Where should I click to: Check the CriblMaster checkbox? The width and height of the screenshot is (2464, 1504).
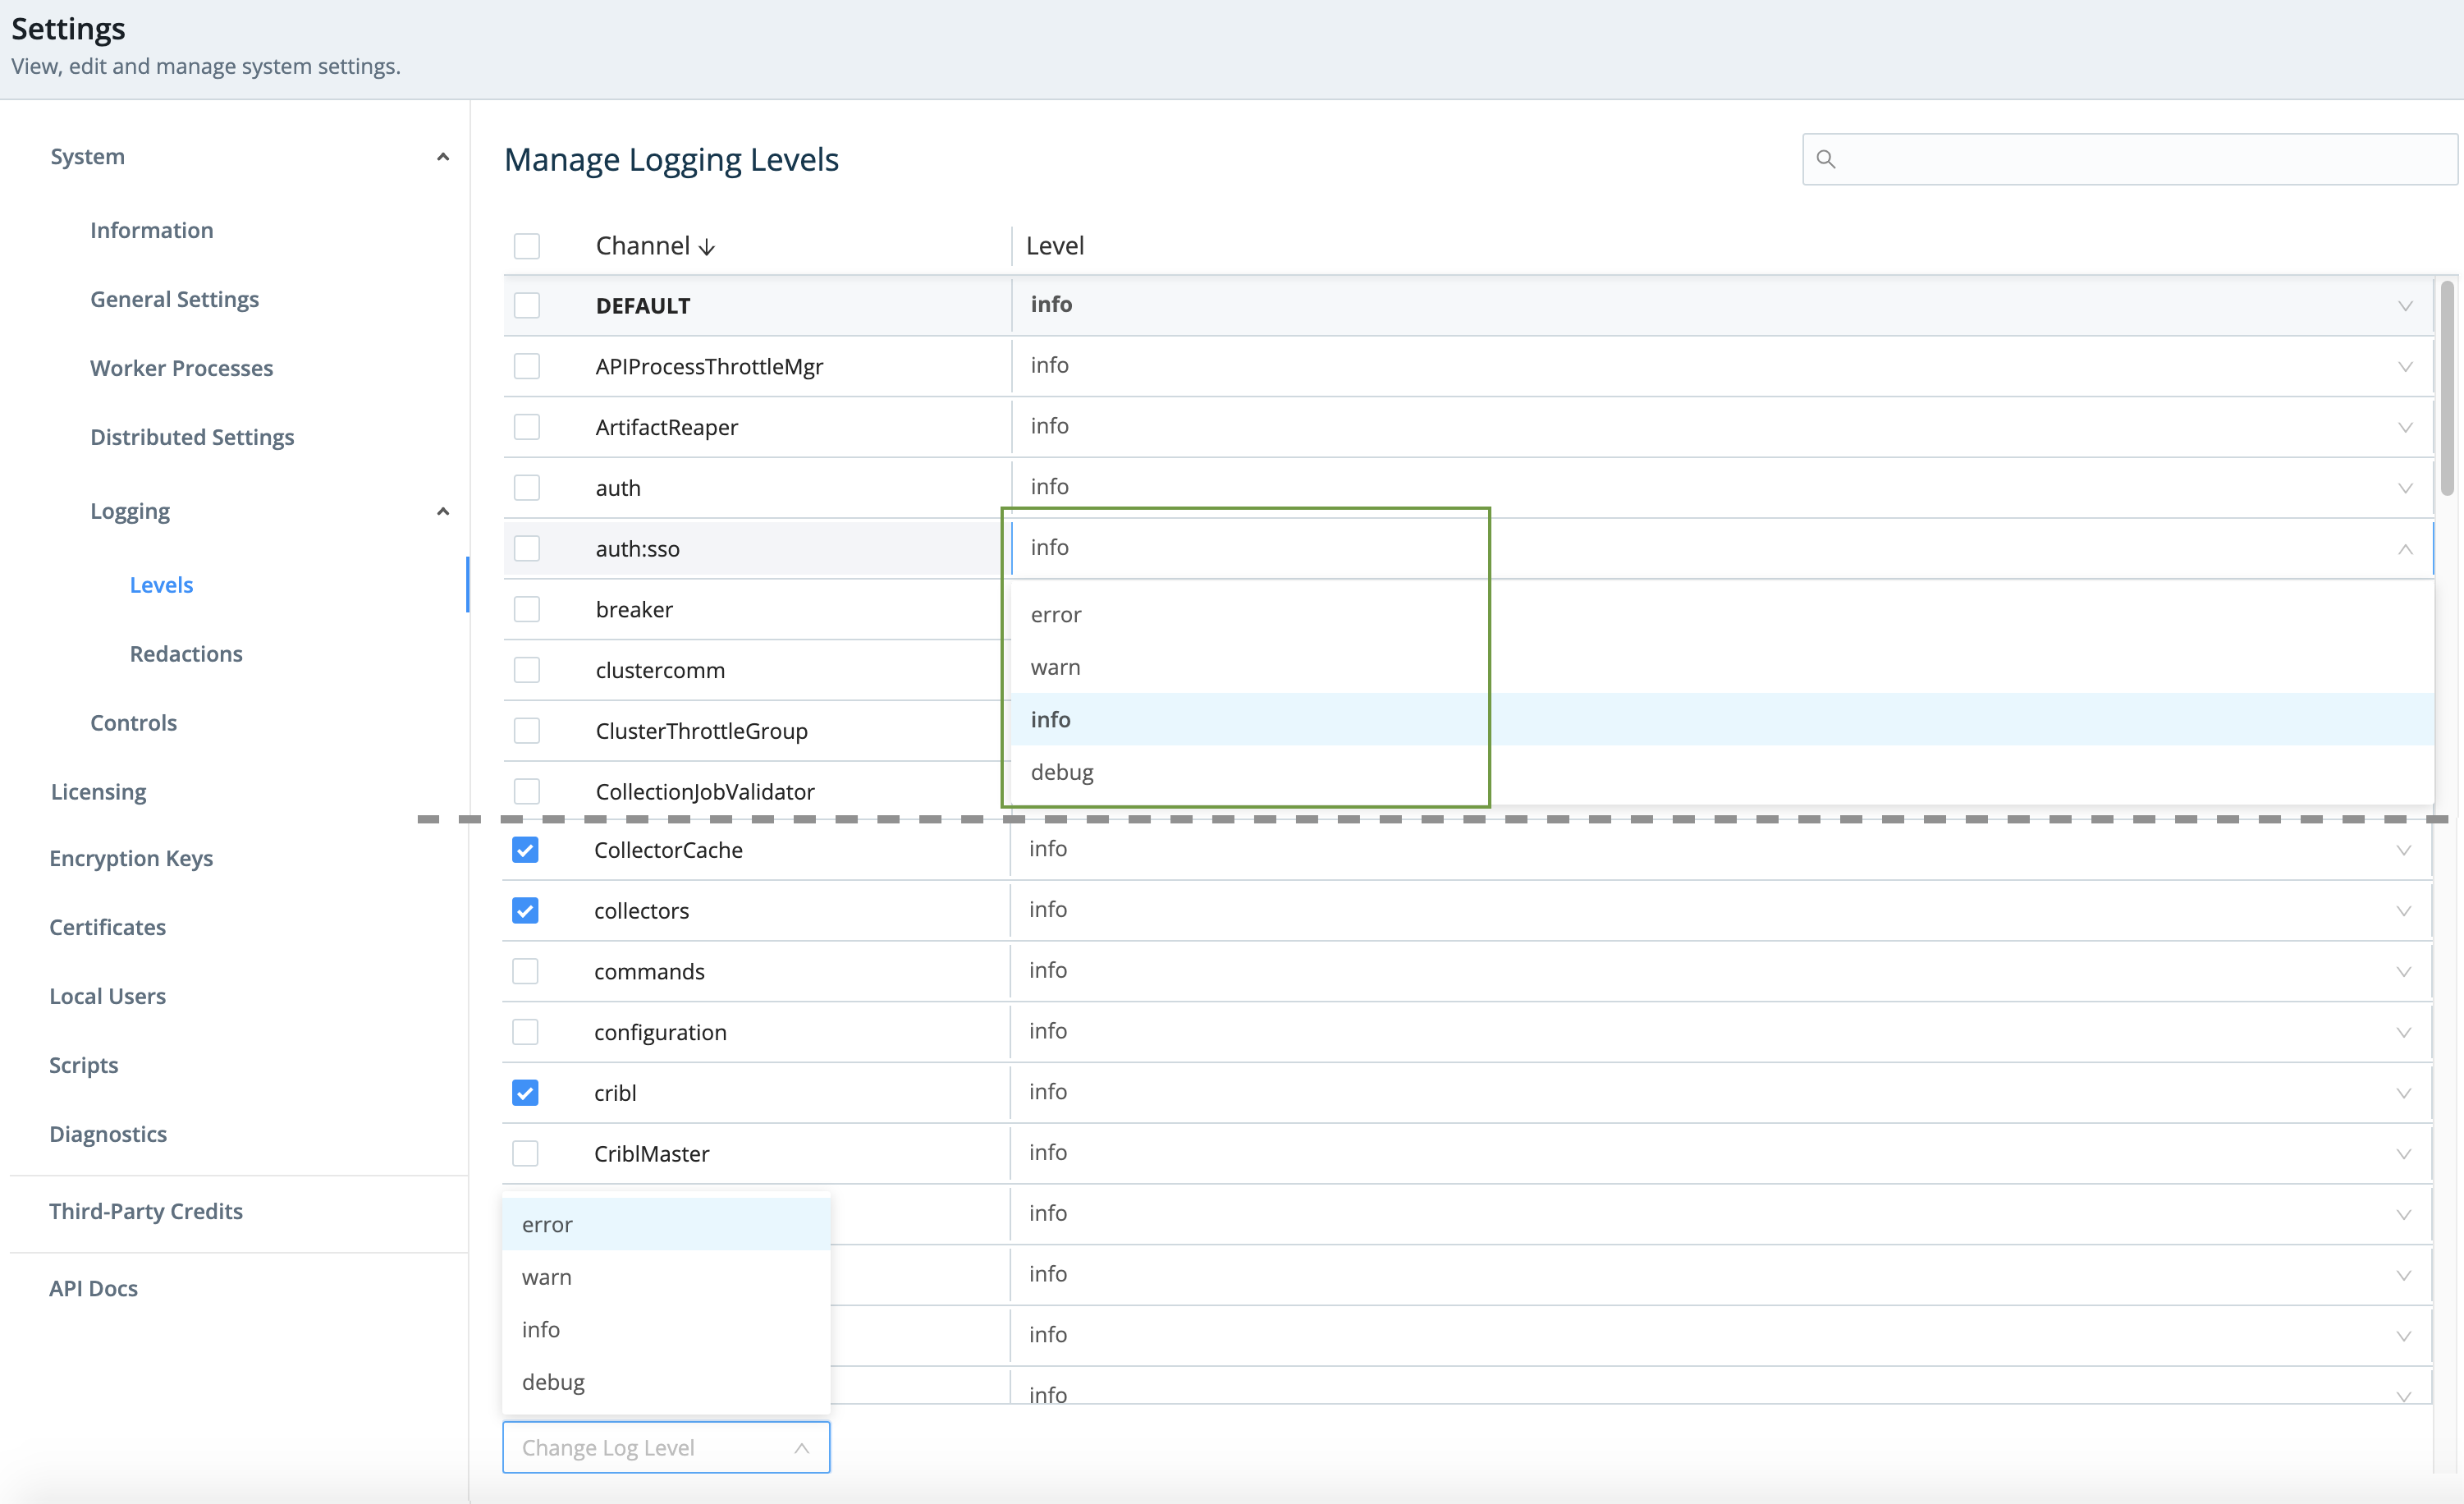pyautogui.click(x=525, y=1154)
